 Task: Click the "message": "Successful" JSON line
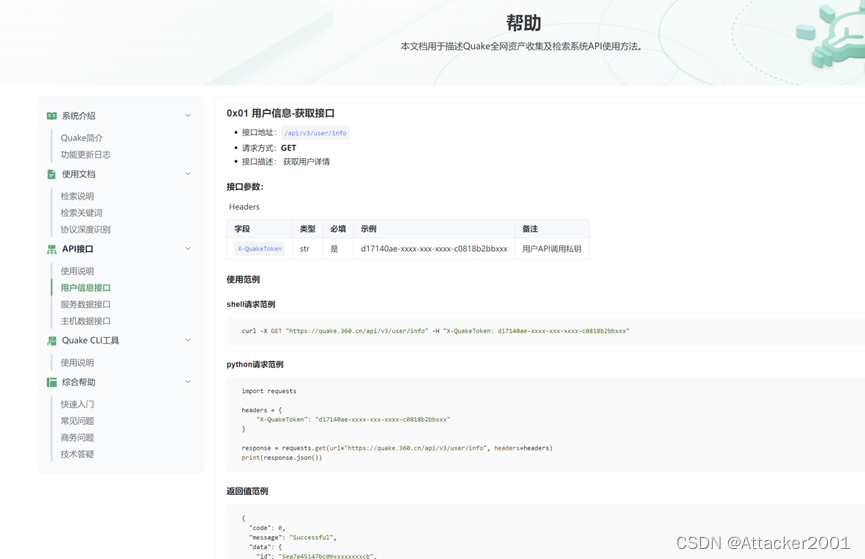point(292,537)
